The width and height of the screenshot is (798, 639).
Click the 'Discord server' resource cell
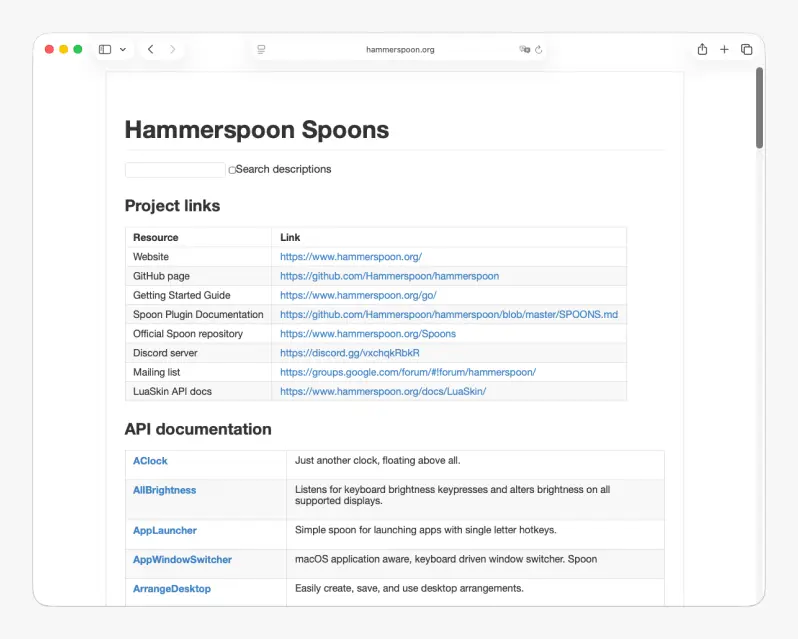coord(198,353)
